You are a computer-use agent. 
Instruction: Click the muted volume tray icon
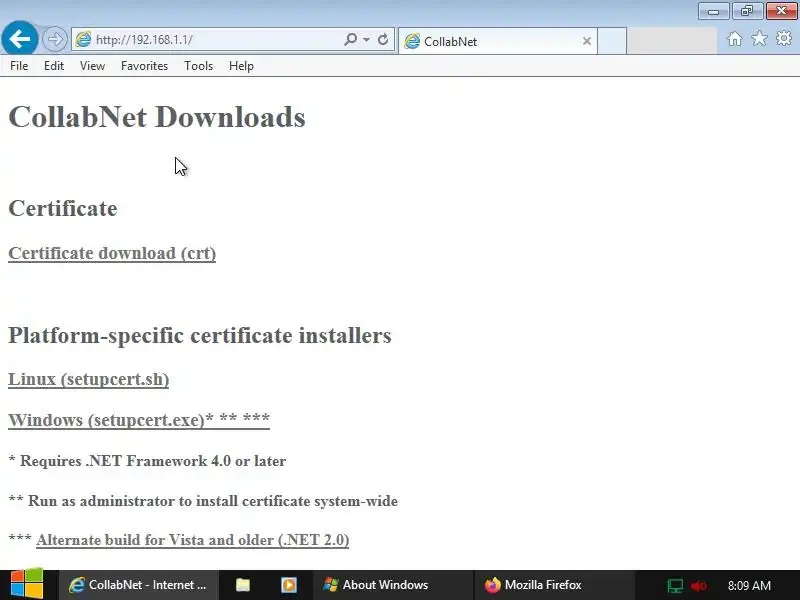[x=698, y=586]
